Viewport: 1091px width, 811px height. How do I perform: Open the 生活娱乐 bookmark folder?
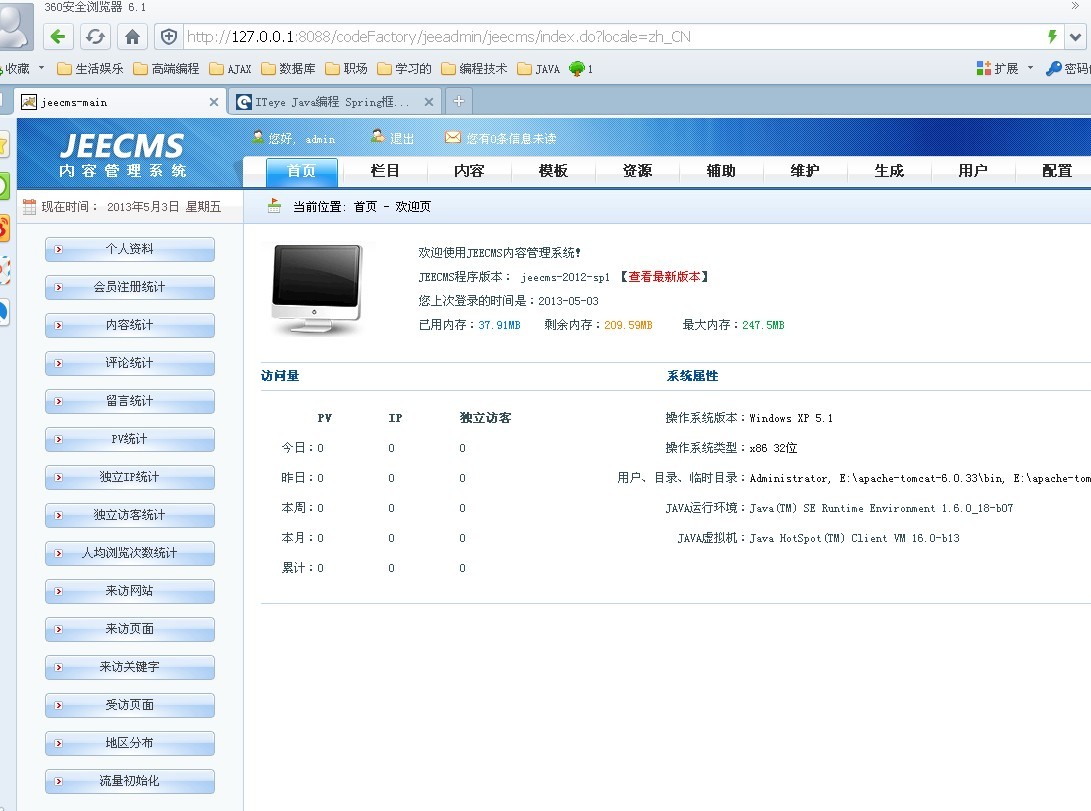90,68
